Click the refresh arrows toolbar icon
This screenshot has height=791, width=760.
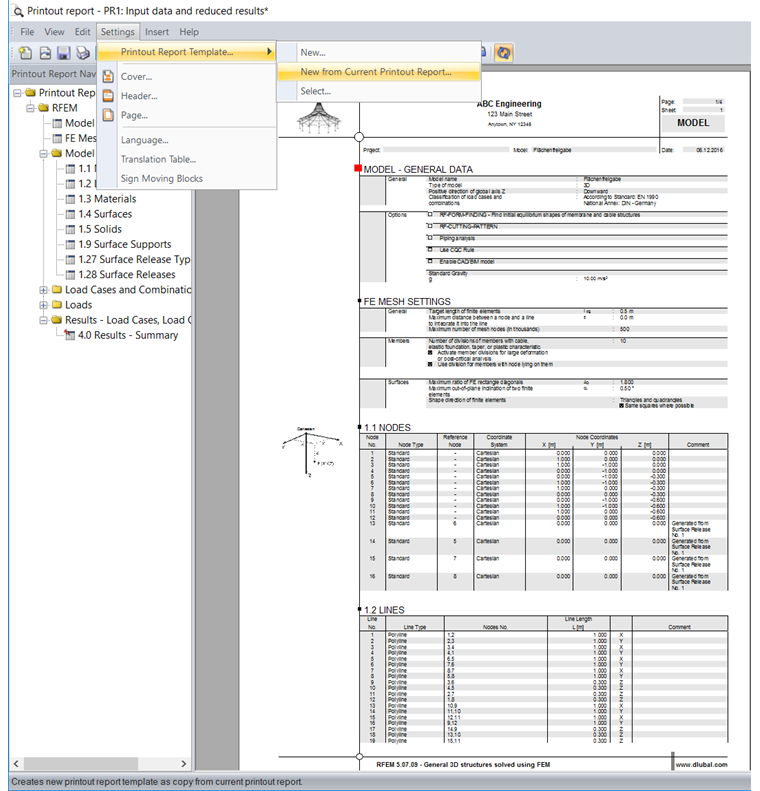503,52
